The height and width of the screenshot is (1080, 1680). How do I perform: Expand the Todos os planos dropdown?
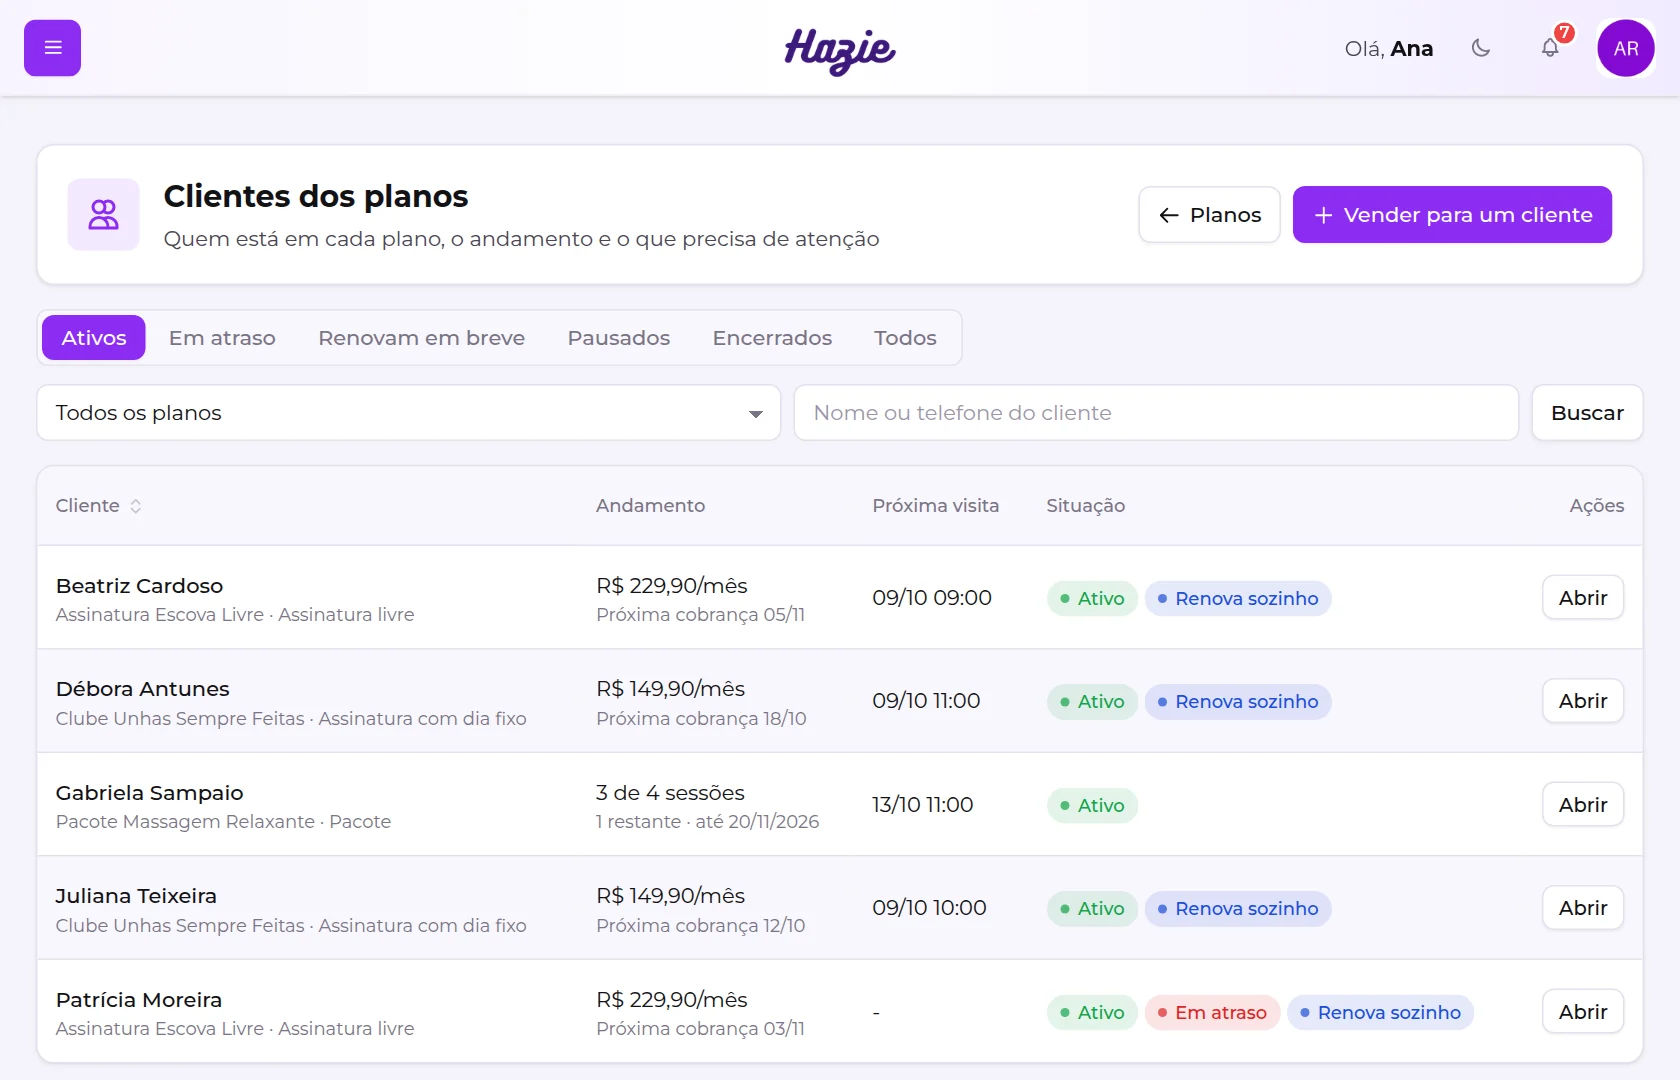[x=409, y=413]
